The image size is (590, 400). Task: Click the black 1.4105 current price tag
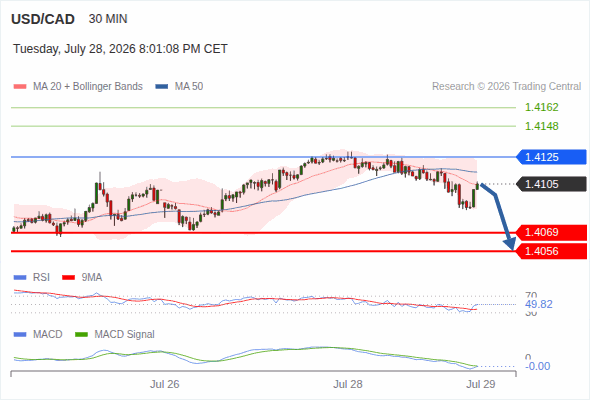coord(551,184)
